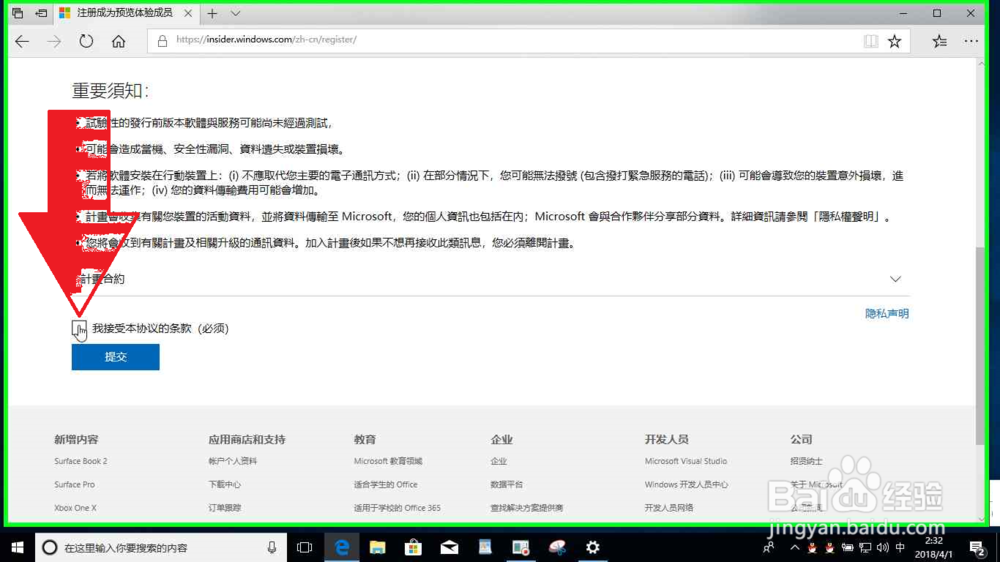The image size is (1000, 562).
Task: Open the 隐私声明 link
Action: click(886, 313)
